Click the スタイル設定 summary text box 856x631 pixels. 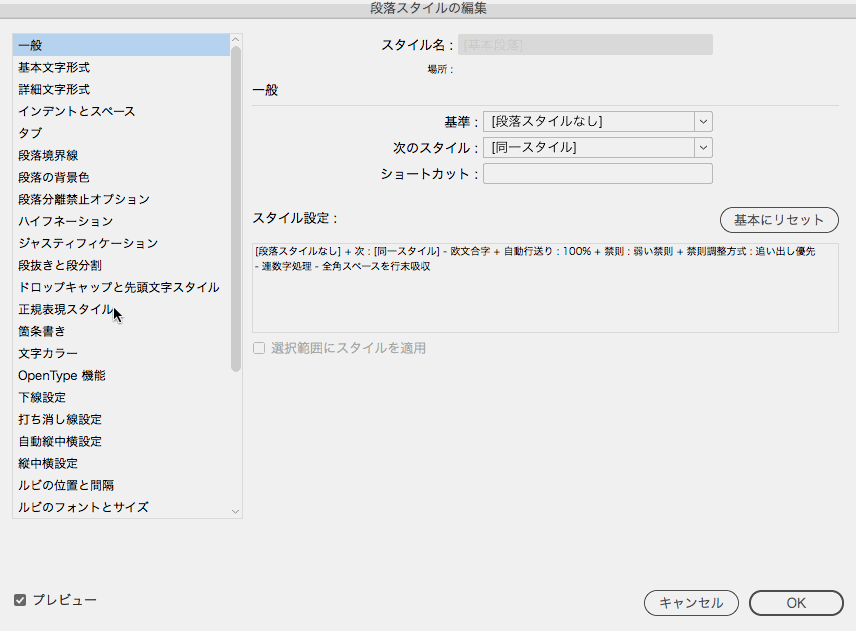(x=545, y=288)
